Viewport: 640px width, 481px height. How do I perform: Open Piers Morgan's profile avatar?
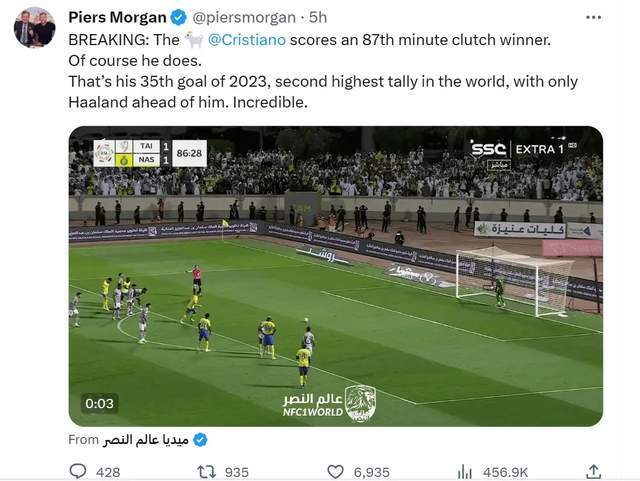pos(34,28)
